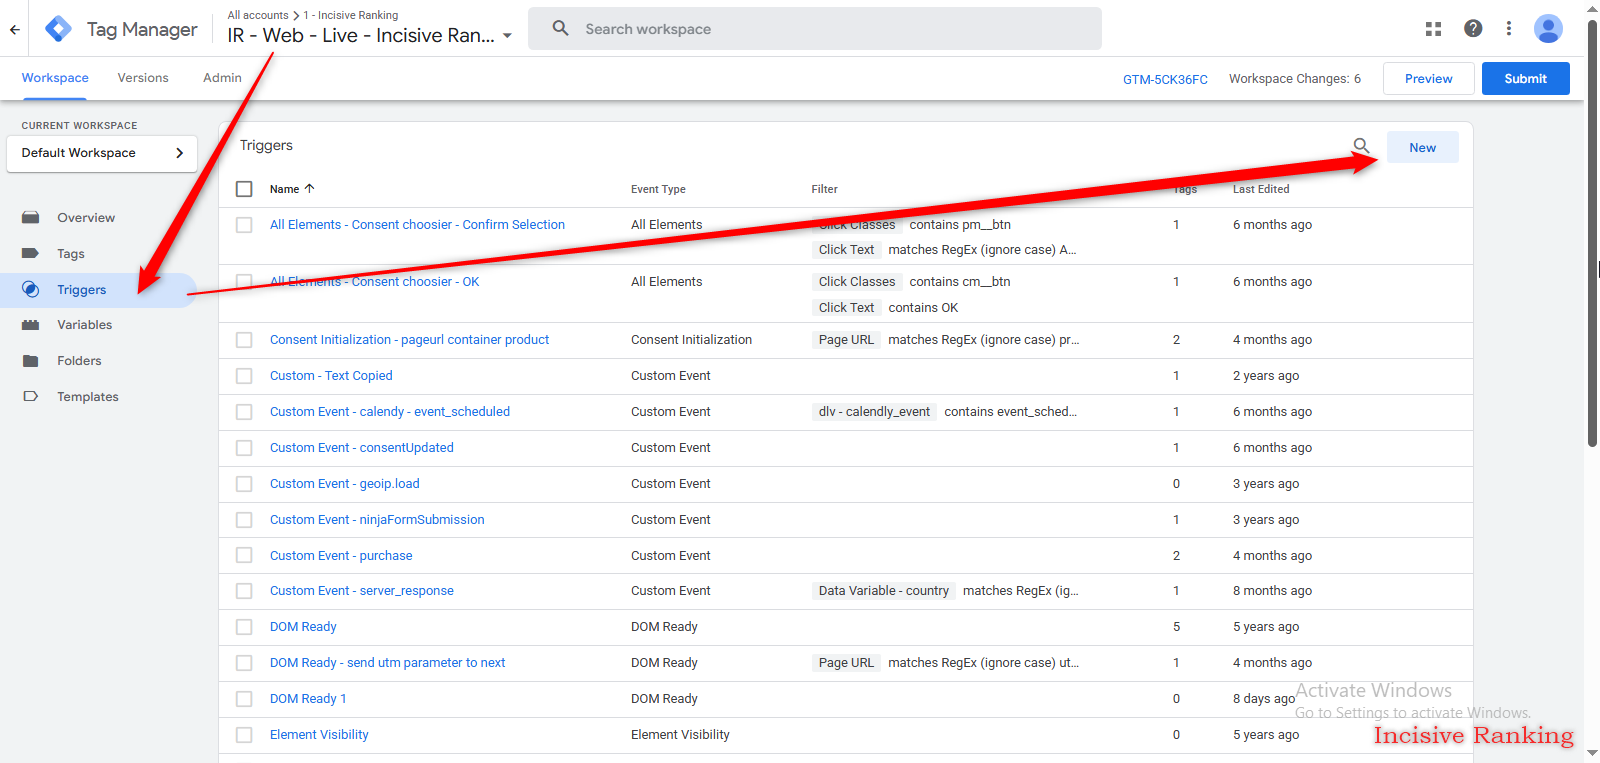Click the Triggers sidebar icon
Viewport: 1600px width, 763px height.
point(31,290)
